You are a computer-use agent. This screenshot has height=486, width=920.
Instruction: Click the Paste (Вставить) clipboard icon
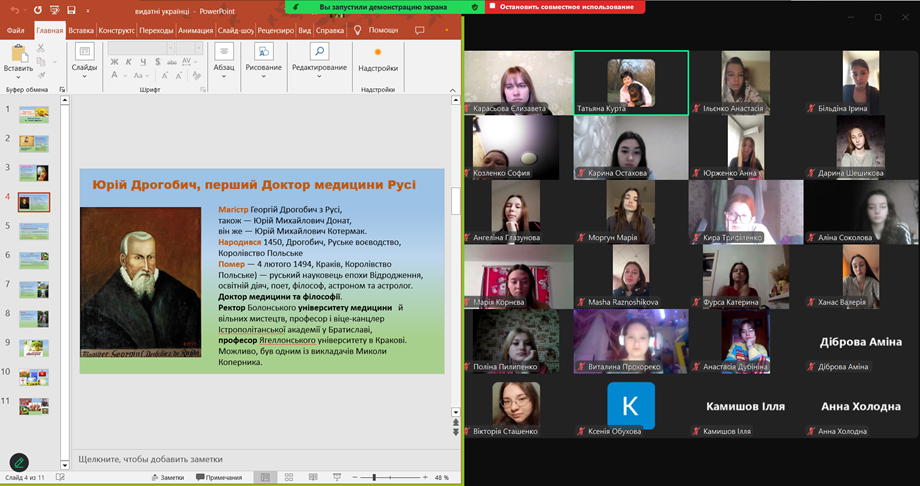click(17, 53)
